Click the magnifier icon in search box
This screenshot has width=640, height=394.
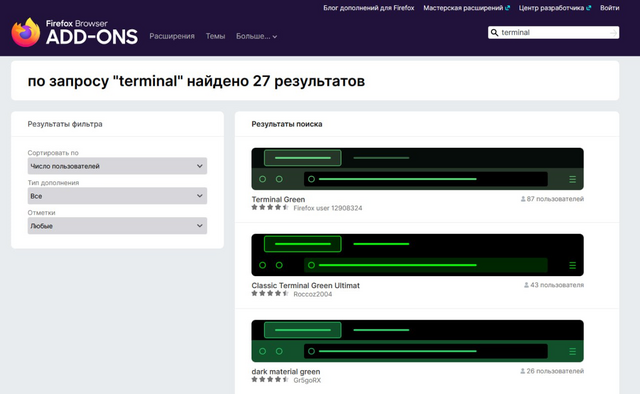pyautogui.click(x=494, y=33)
